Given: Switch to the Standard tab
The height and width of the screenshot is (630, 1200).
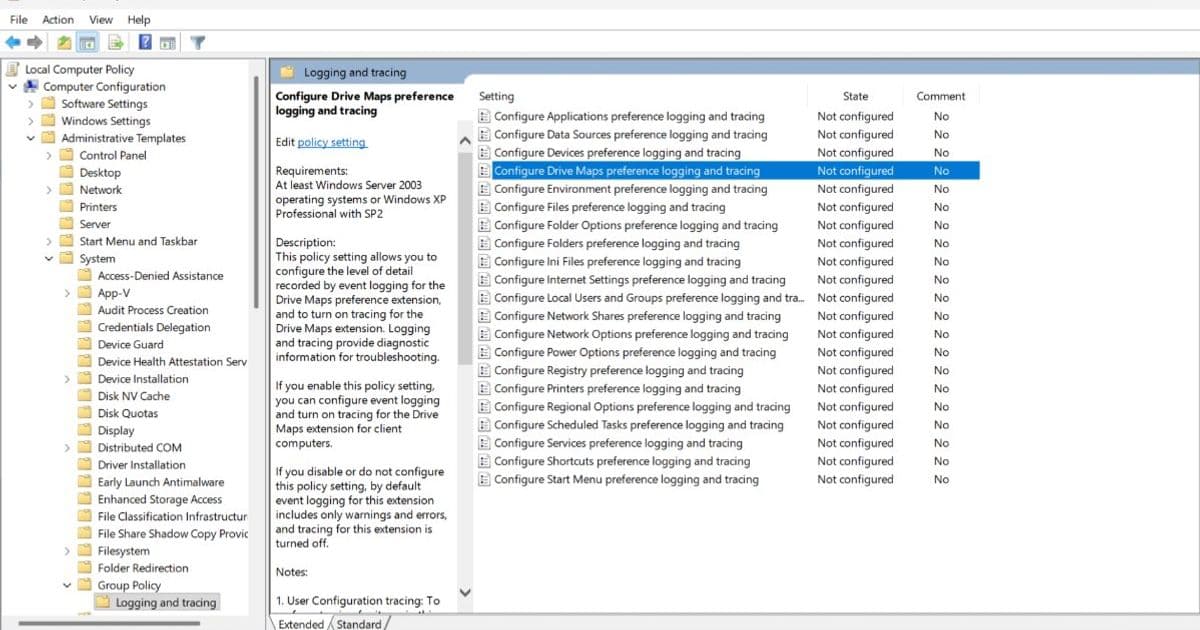Looking at the screenshot, I should (x=358, y=623).
